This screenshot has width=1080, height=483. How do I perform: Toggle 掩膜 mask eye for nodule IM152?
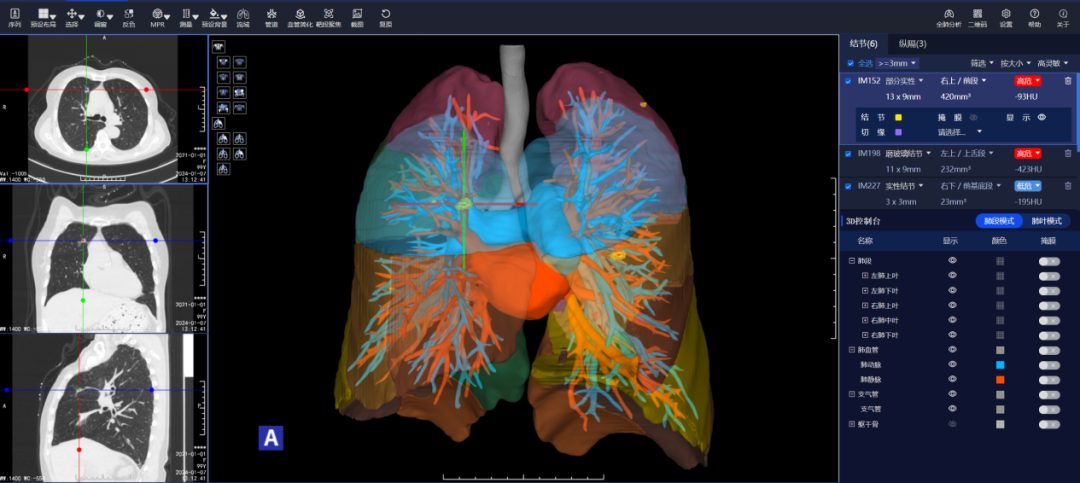tap(973, 117)
